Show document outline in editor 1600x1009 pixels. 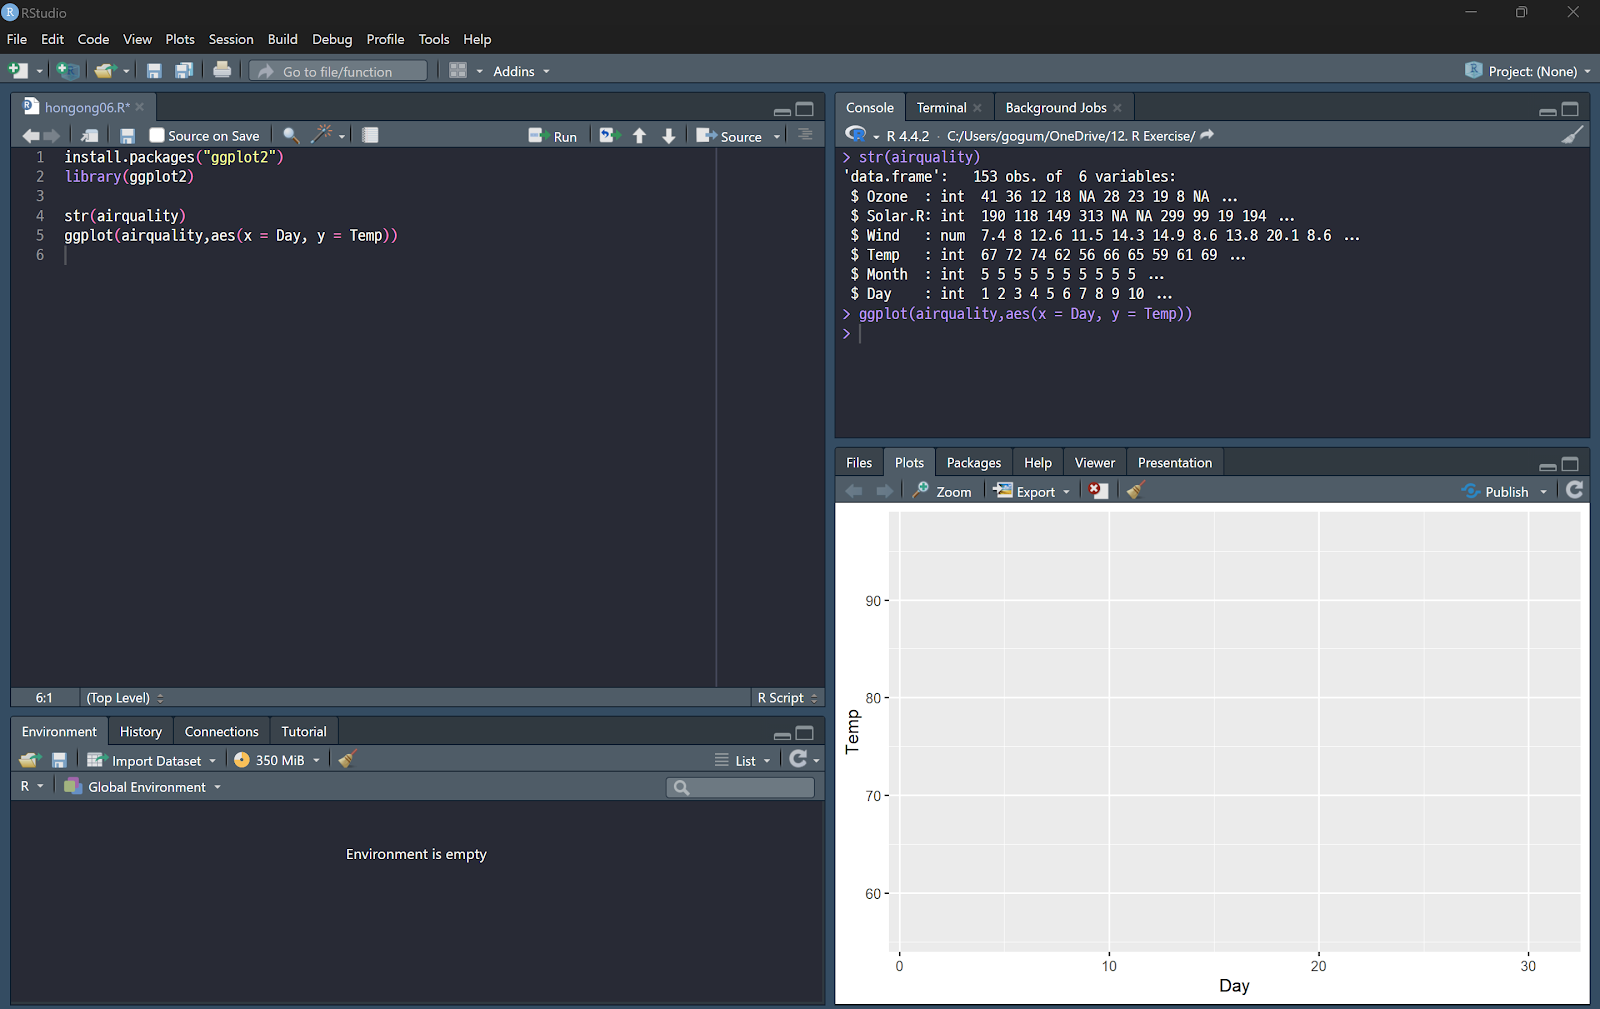[805, 135]
